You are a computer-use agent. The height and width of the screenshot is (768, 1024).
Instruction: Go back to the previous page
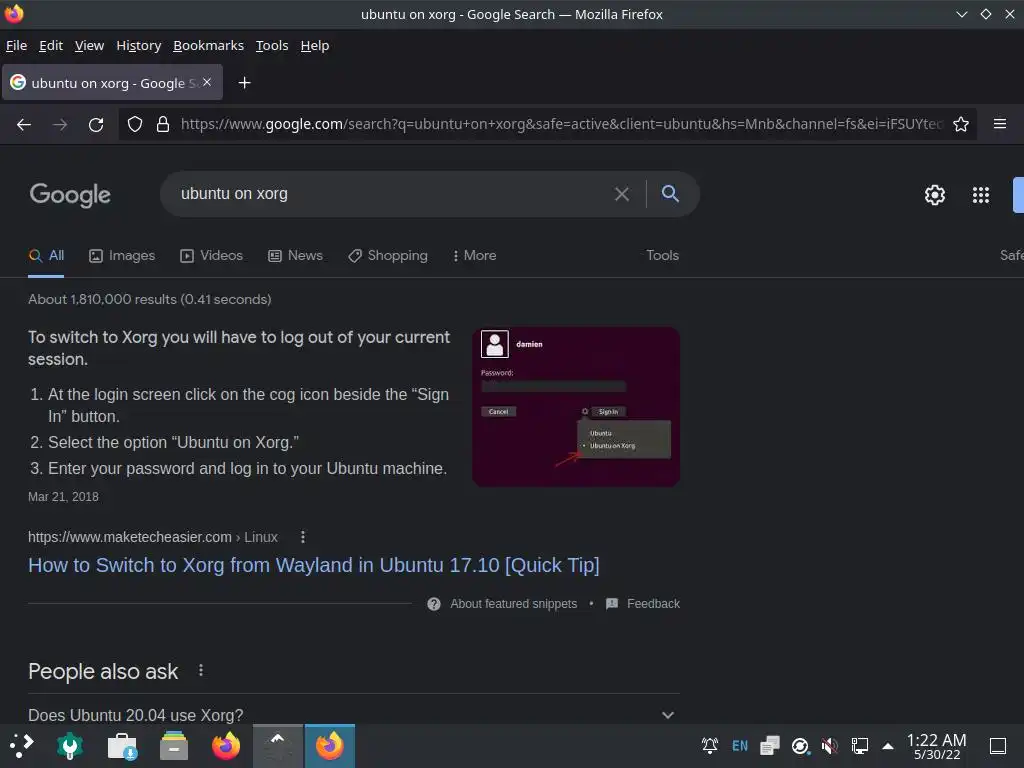(x=24, y=124)
